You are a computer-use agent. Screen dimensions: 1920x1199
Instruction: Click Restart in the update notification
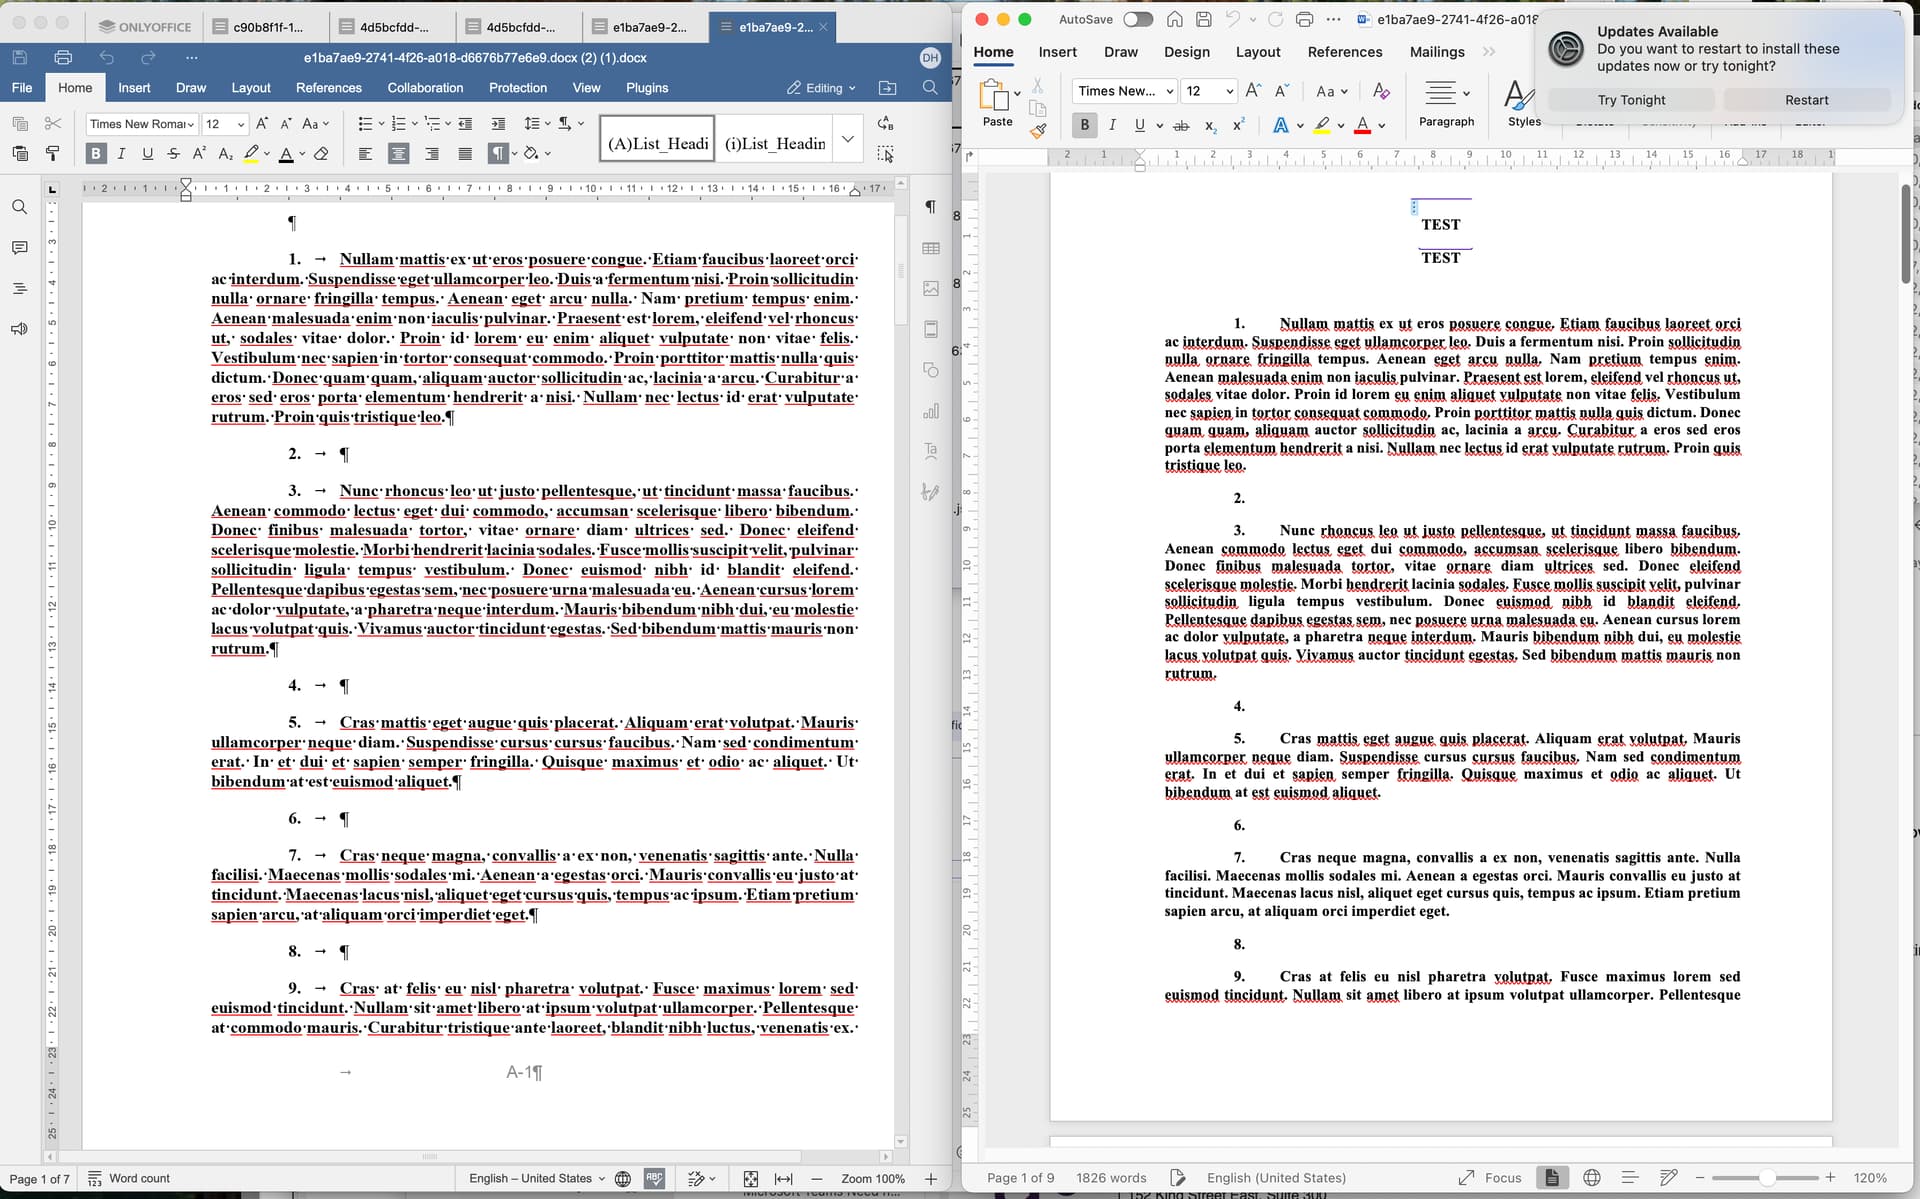click(x=1806, y=100)
